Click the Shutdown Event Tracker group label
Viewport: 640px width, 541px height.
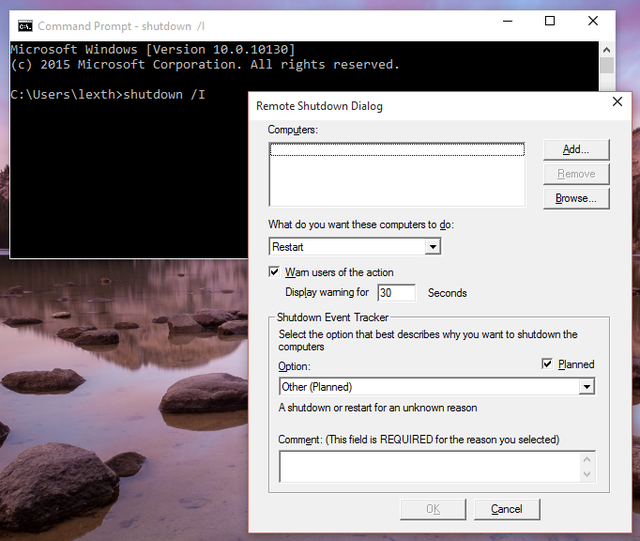pos(332,317)
